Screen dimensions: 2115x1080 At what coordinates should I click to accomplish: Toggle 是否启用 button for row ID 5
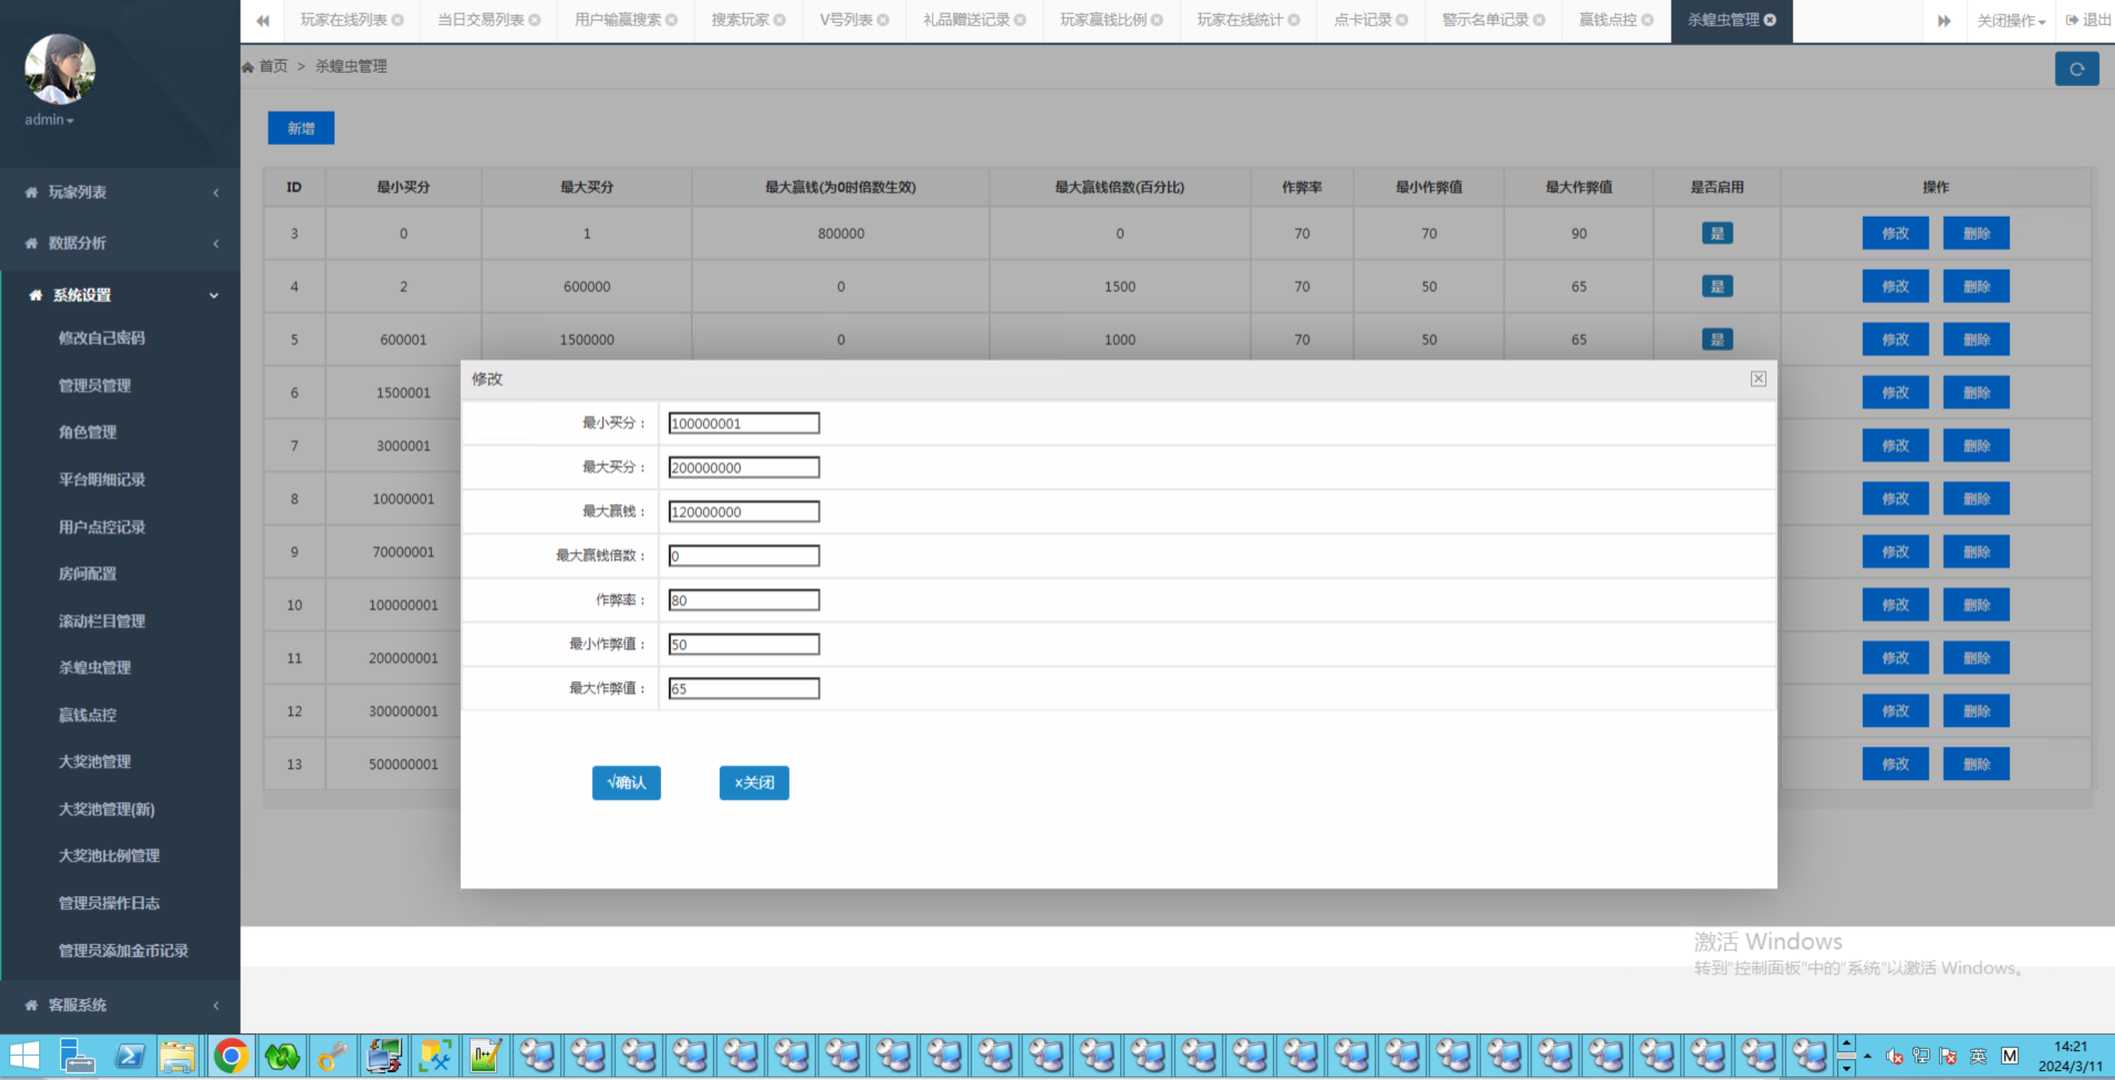1716,339
